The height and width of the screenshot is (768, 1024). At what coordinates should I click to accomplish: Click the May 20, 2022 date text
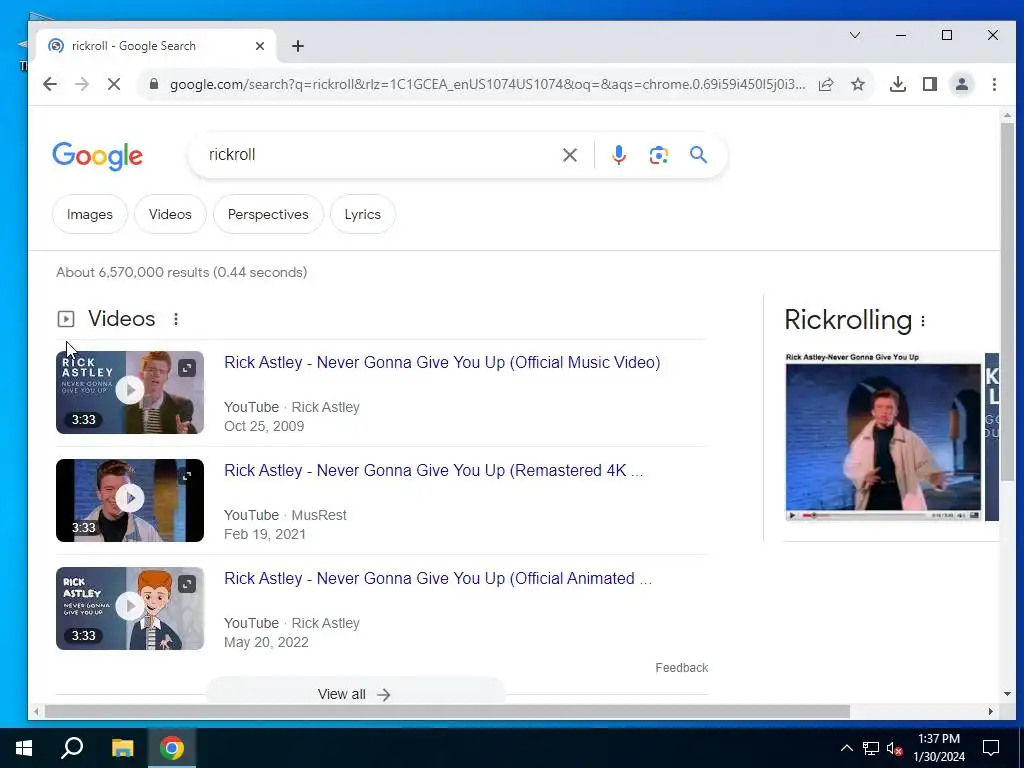click(266, 643)
